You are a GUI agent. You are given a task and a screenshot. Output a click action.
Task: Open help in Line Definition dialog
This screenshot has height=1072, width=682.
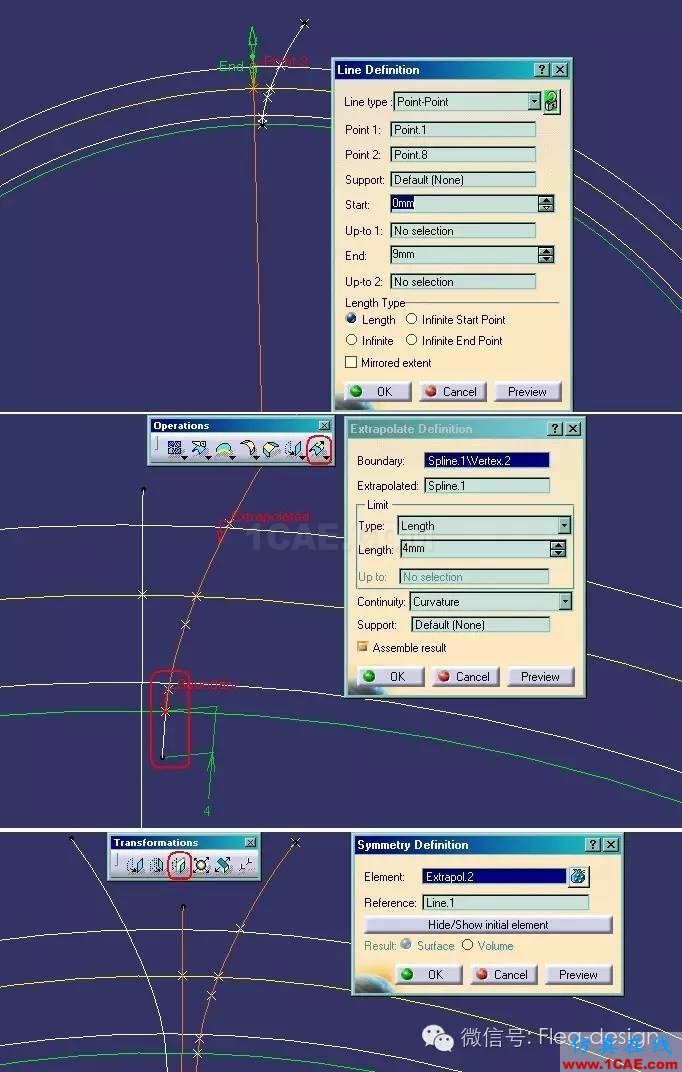(542, 70)
